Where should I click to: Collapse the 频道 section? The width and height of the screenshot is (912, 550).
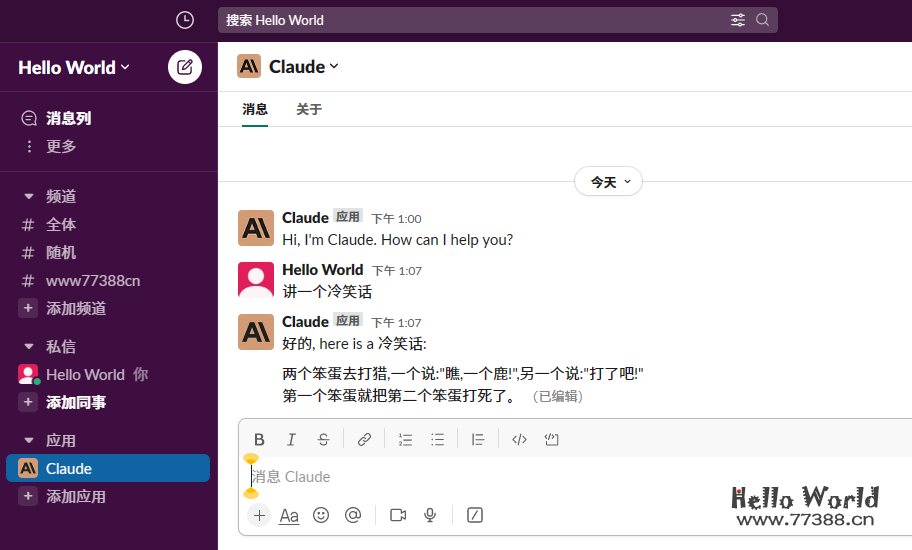[29, 197]
